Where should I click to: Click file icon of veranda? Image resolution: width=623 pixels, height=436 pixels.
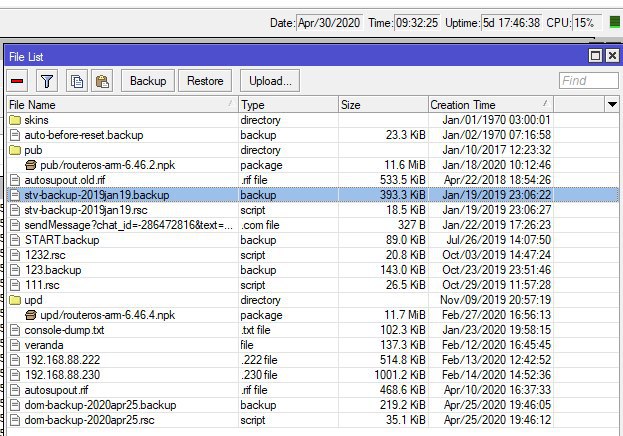15,345
